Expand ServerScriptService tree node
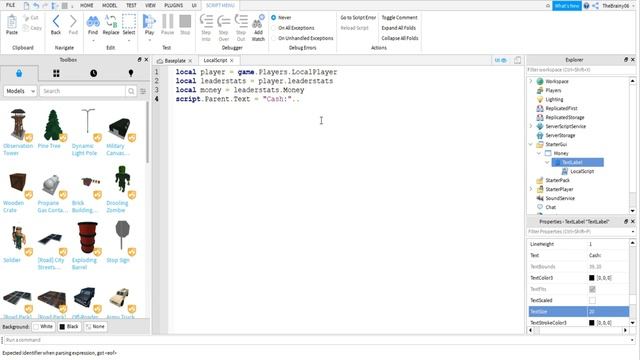Image resolution: width=640 pixels, height=360 pixels. [x=531, y=126]
